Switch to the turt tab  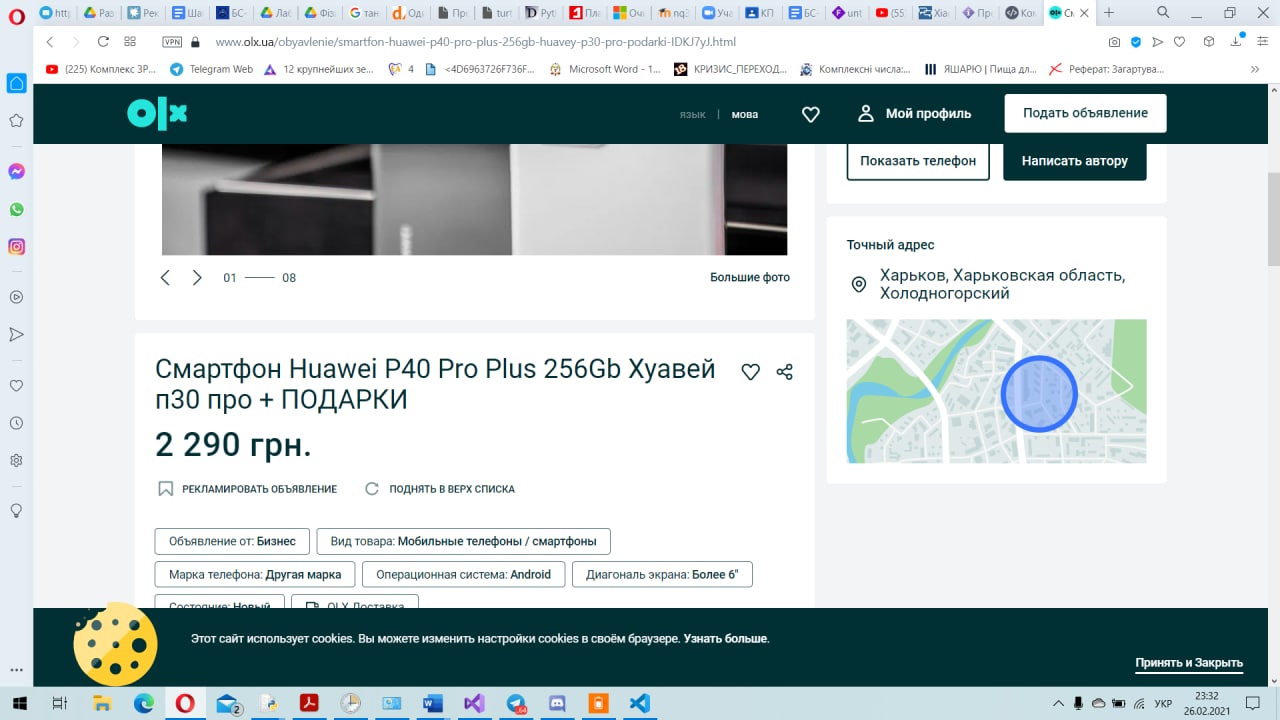[x=497, y=13]
